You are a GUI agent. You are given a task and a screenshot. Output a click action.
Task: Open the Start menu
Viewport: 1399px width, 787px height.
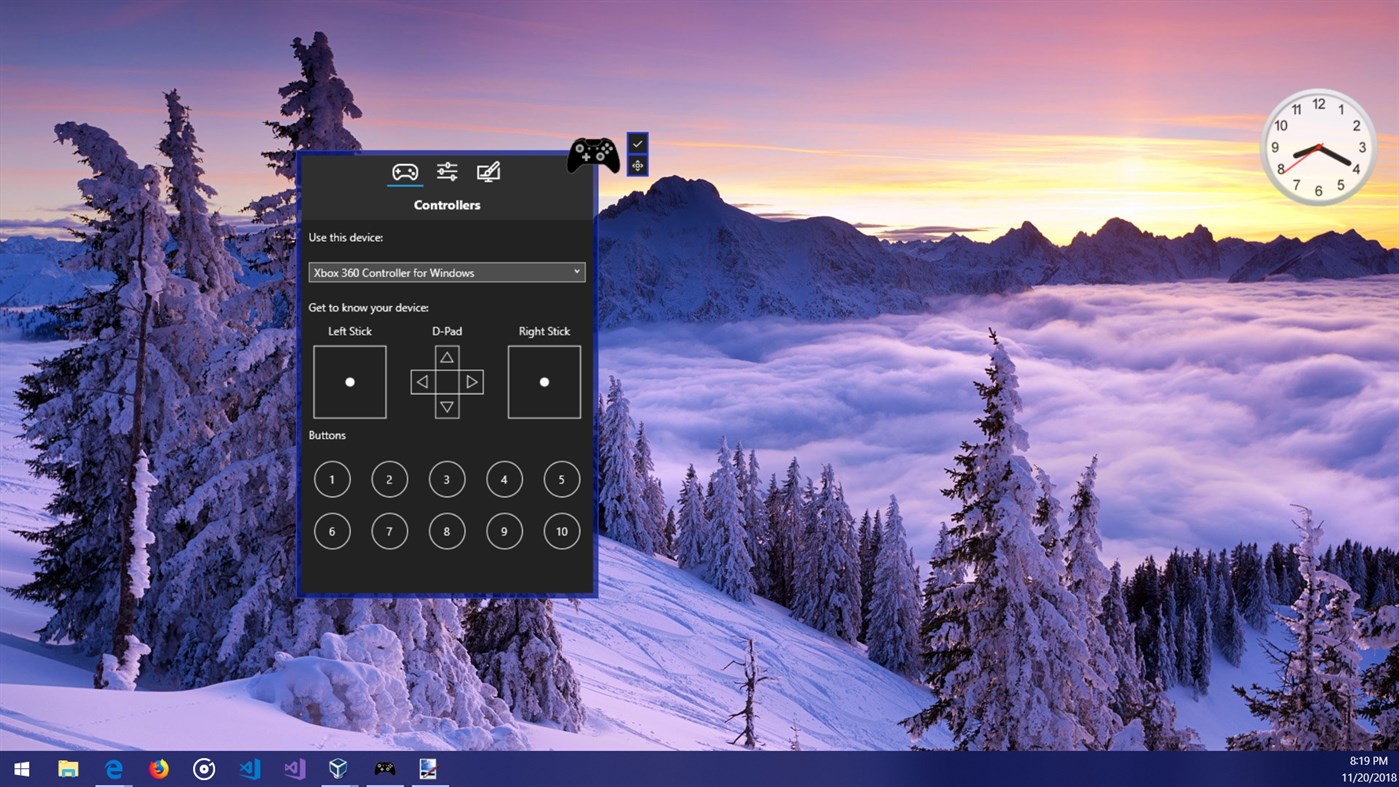tap(20, 768)
